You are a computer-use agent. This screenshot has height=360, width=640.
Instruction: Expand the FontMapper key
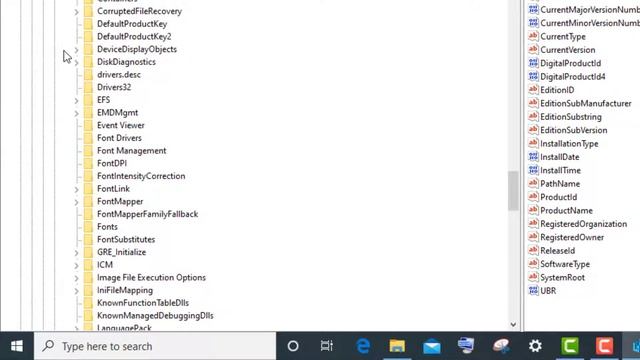(x=76, y=202)
